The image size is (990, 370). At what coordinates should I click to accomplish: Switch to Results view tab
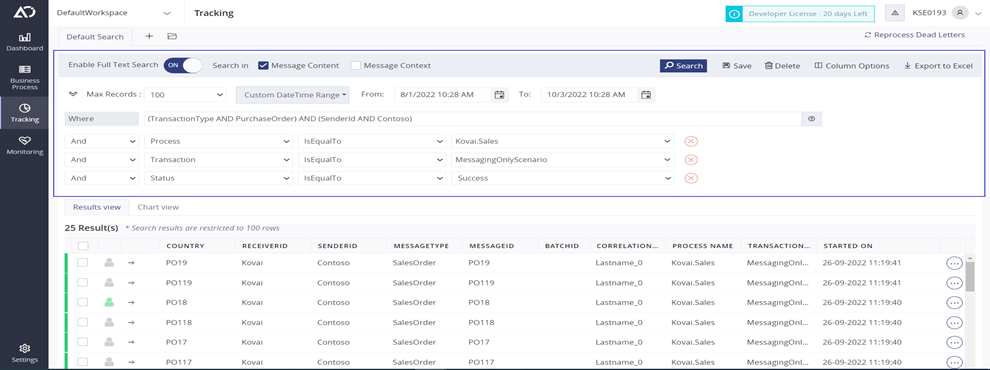point(97,207)
